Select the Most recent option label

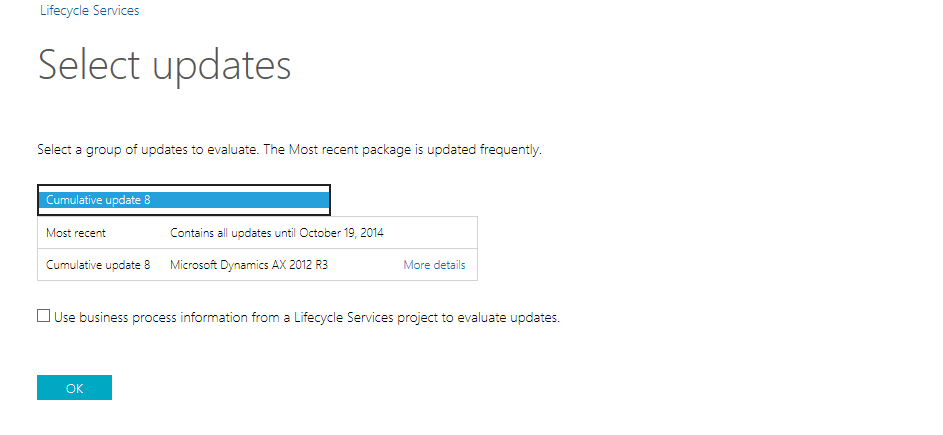point(76,233)
